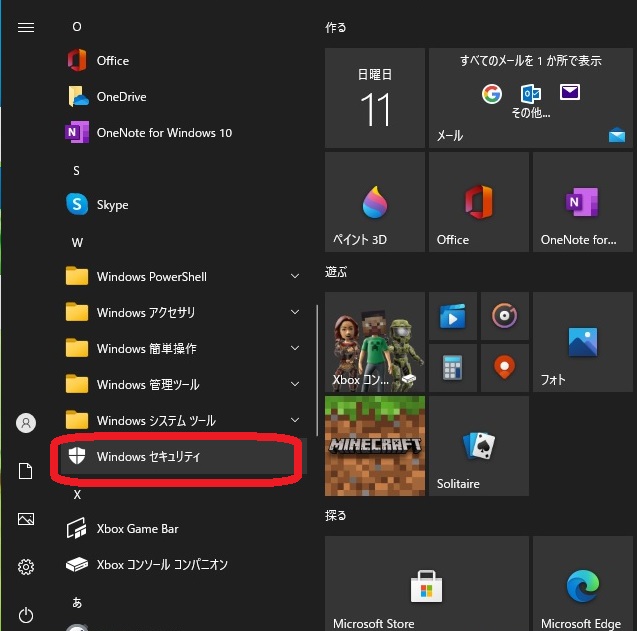Click the letter W group header
637x631 pixels.
pyautogui.click(x=77, y=243)
